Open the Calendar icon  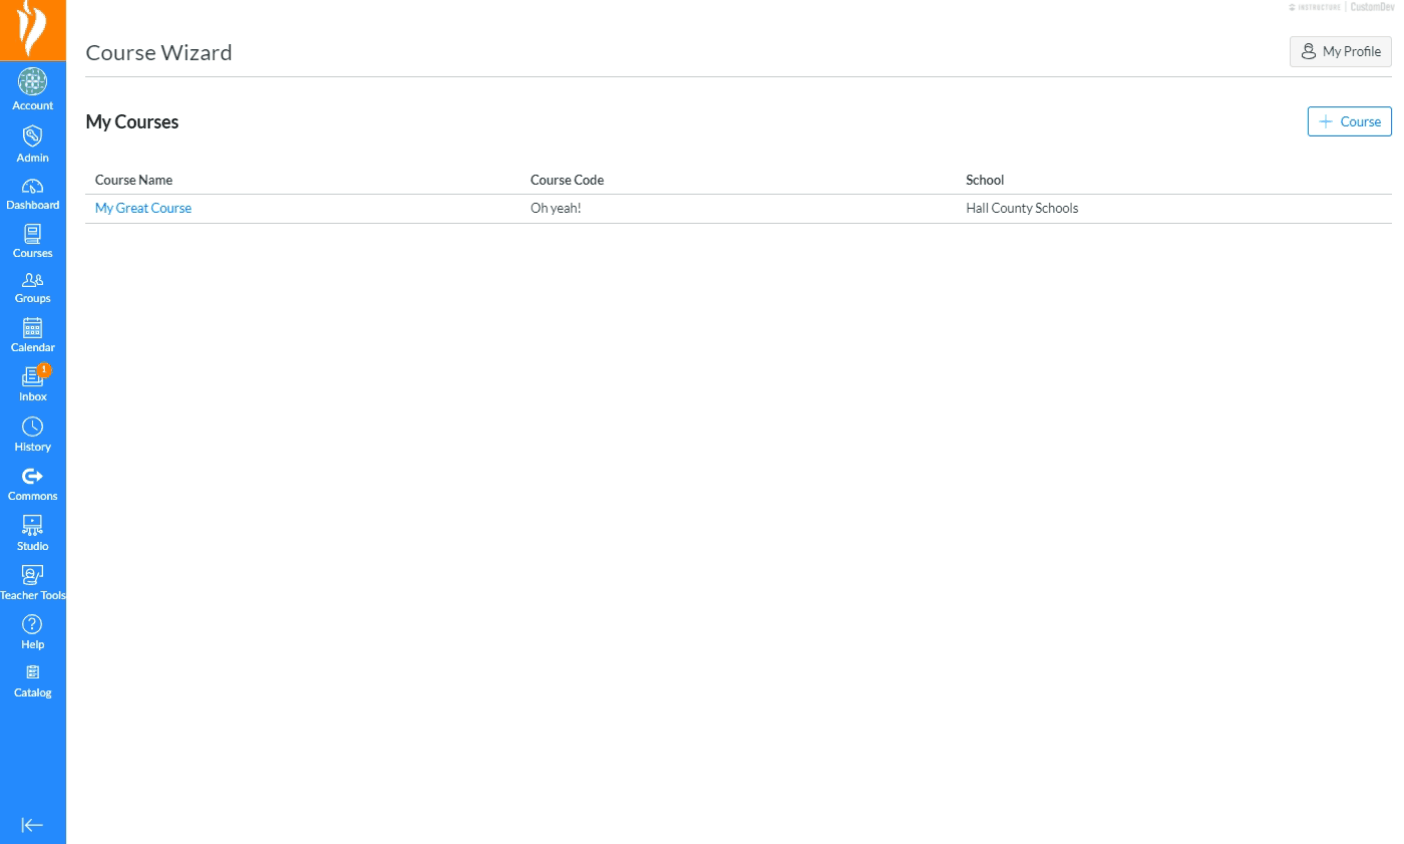[33, 331]
